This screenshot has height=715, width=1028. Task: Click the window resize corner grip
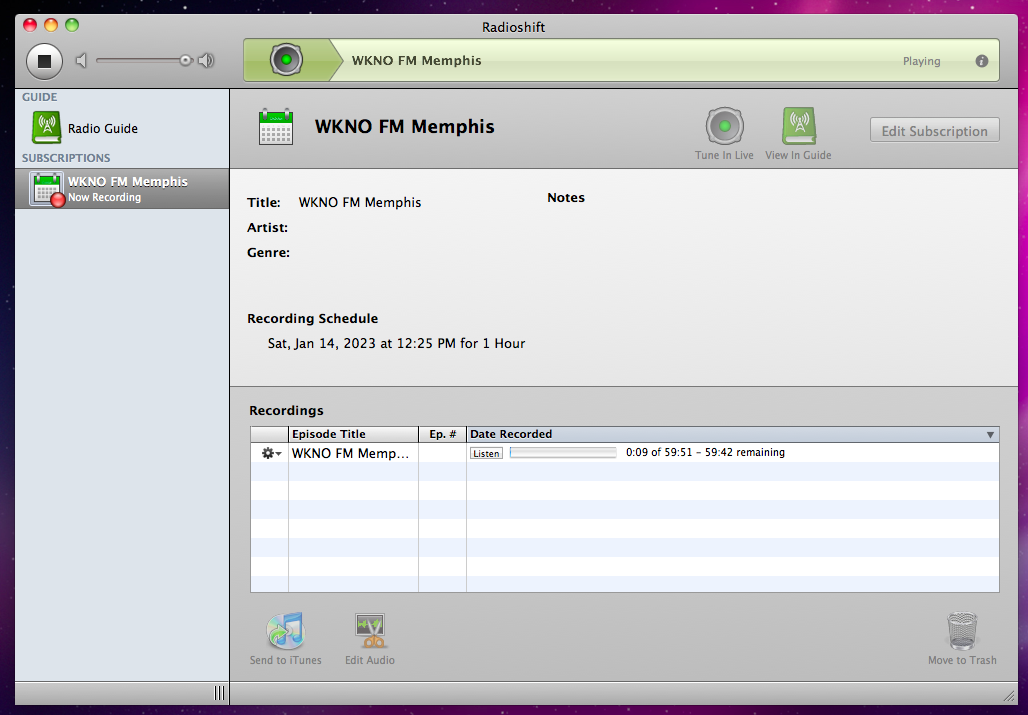[1008, 695]
